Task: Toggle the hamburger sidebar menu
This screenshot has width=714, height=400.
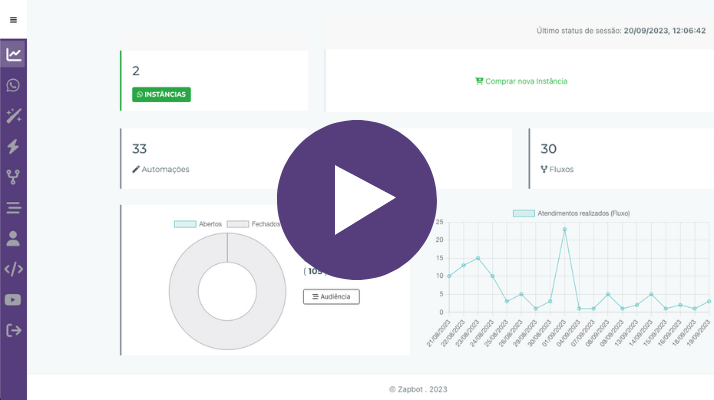Action: click(13, 20)
